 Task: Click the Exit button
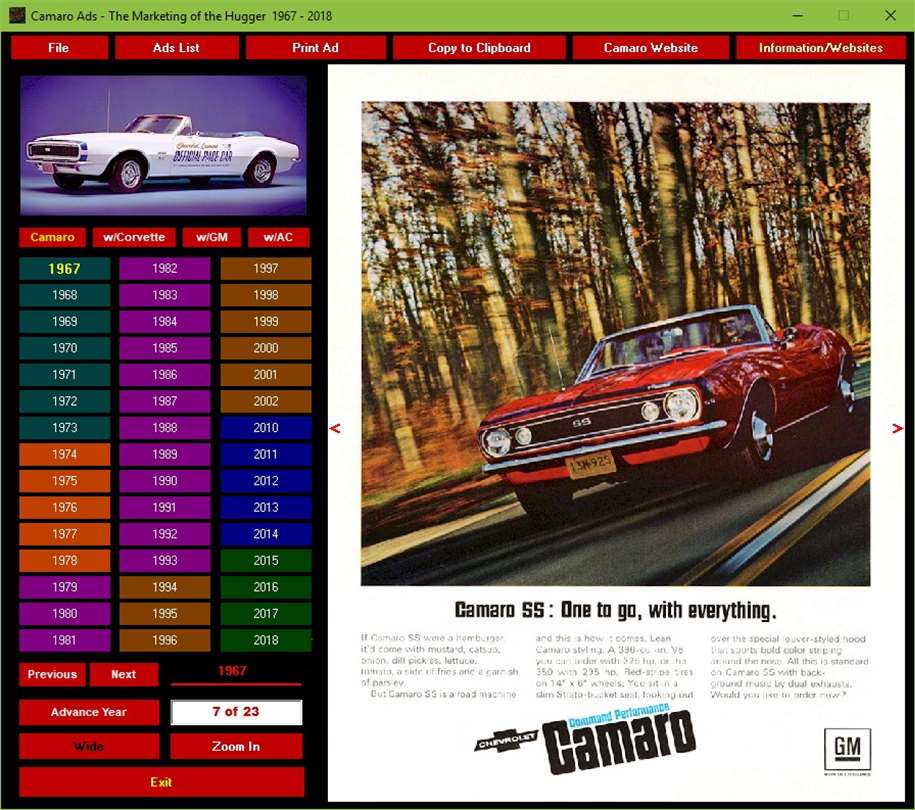(162, 783)
